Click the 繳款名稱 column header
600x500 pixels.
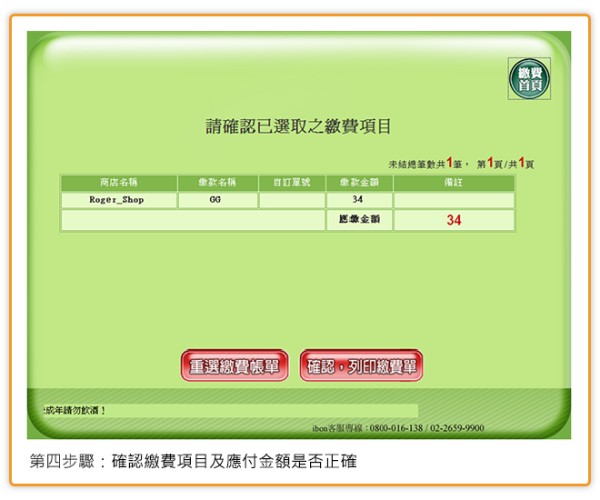pyautogui.click(x=218, y=183)
